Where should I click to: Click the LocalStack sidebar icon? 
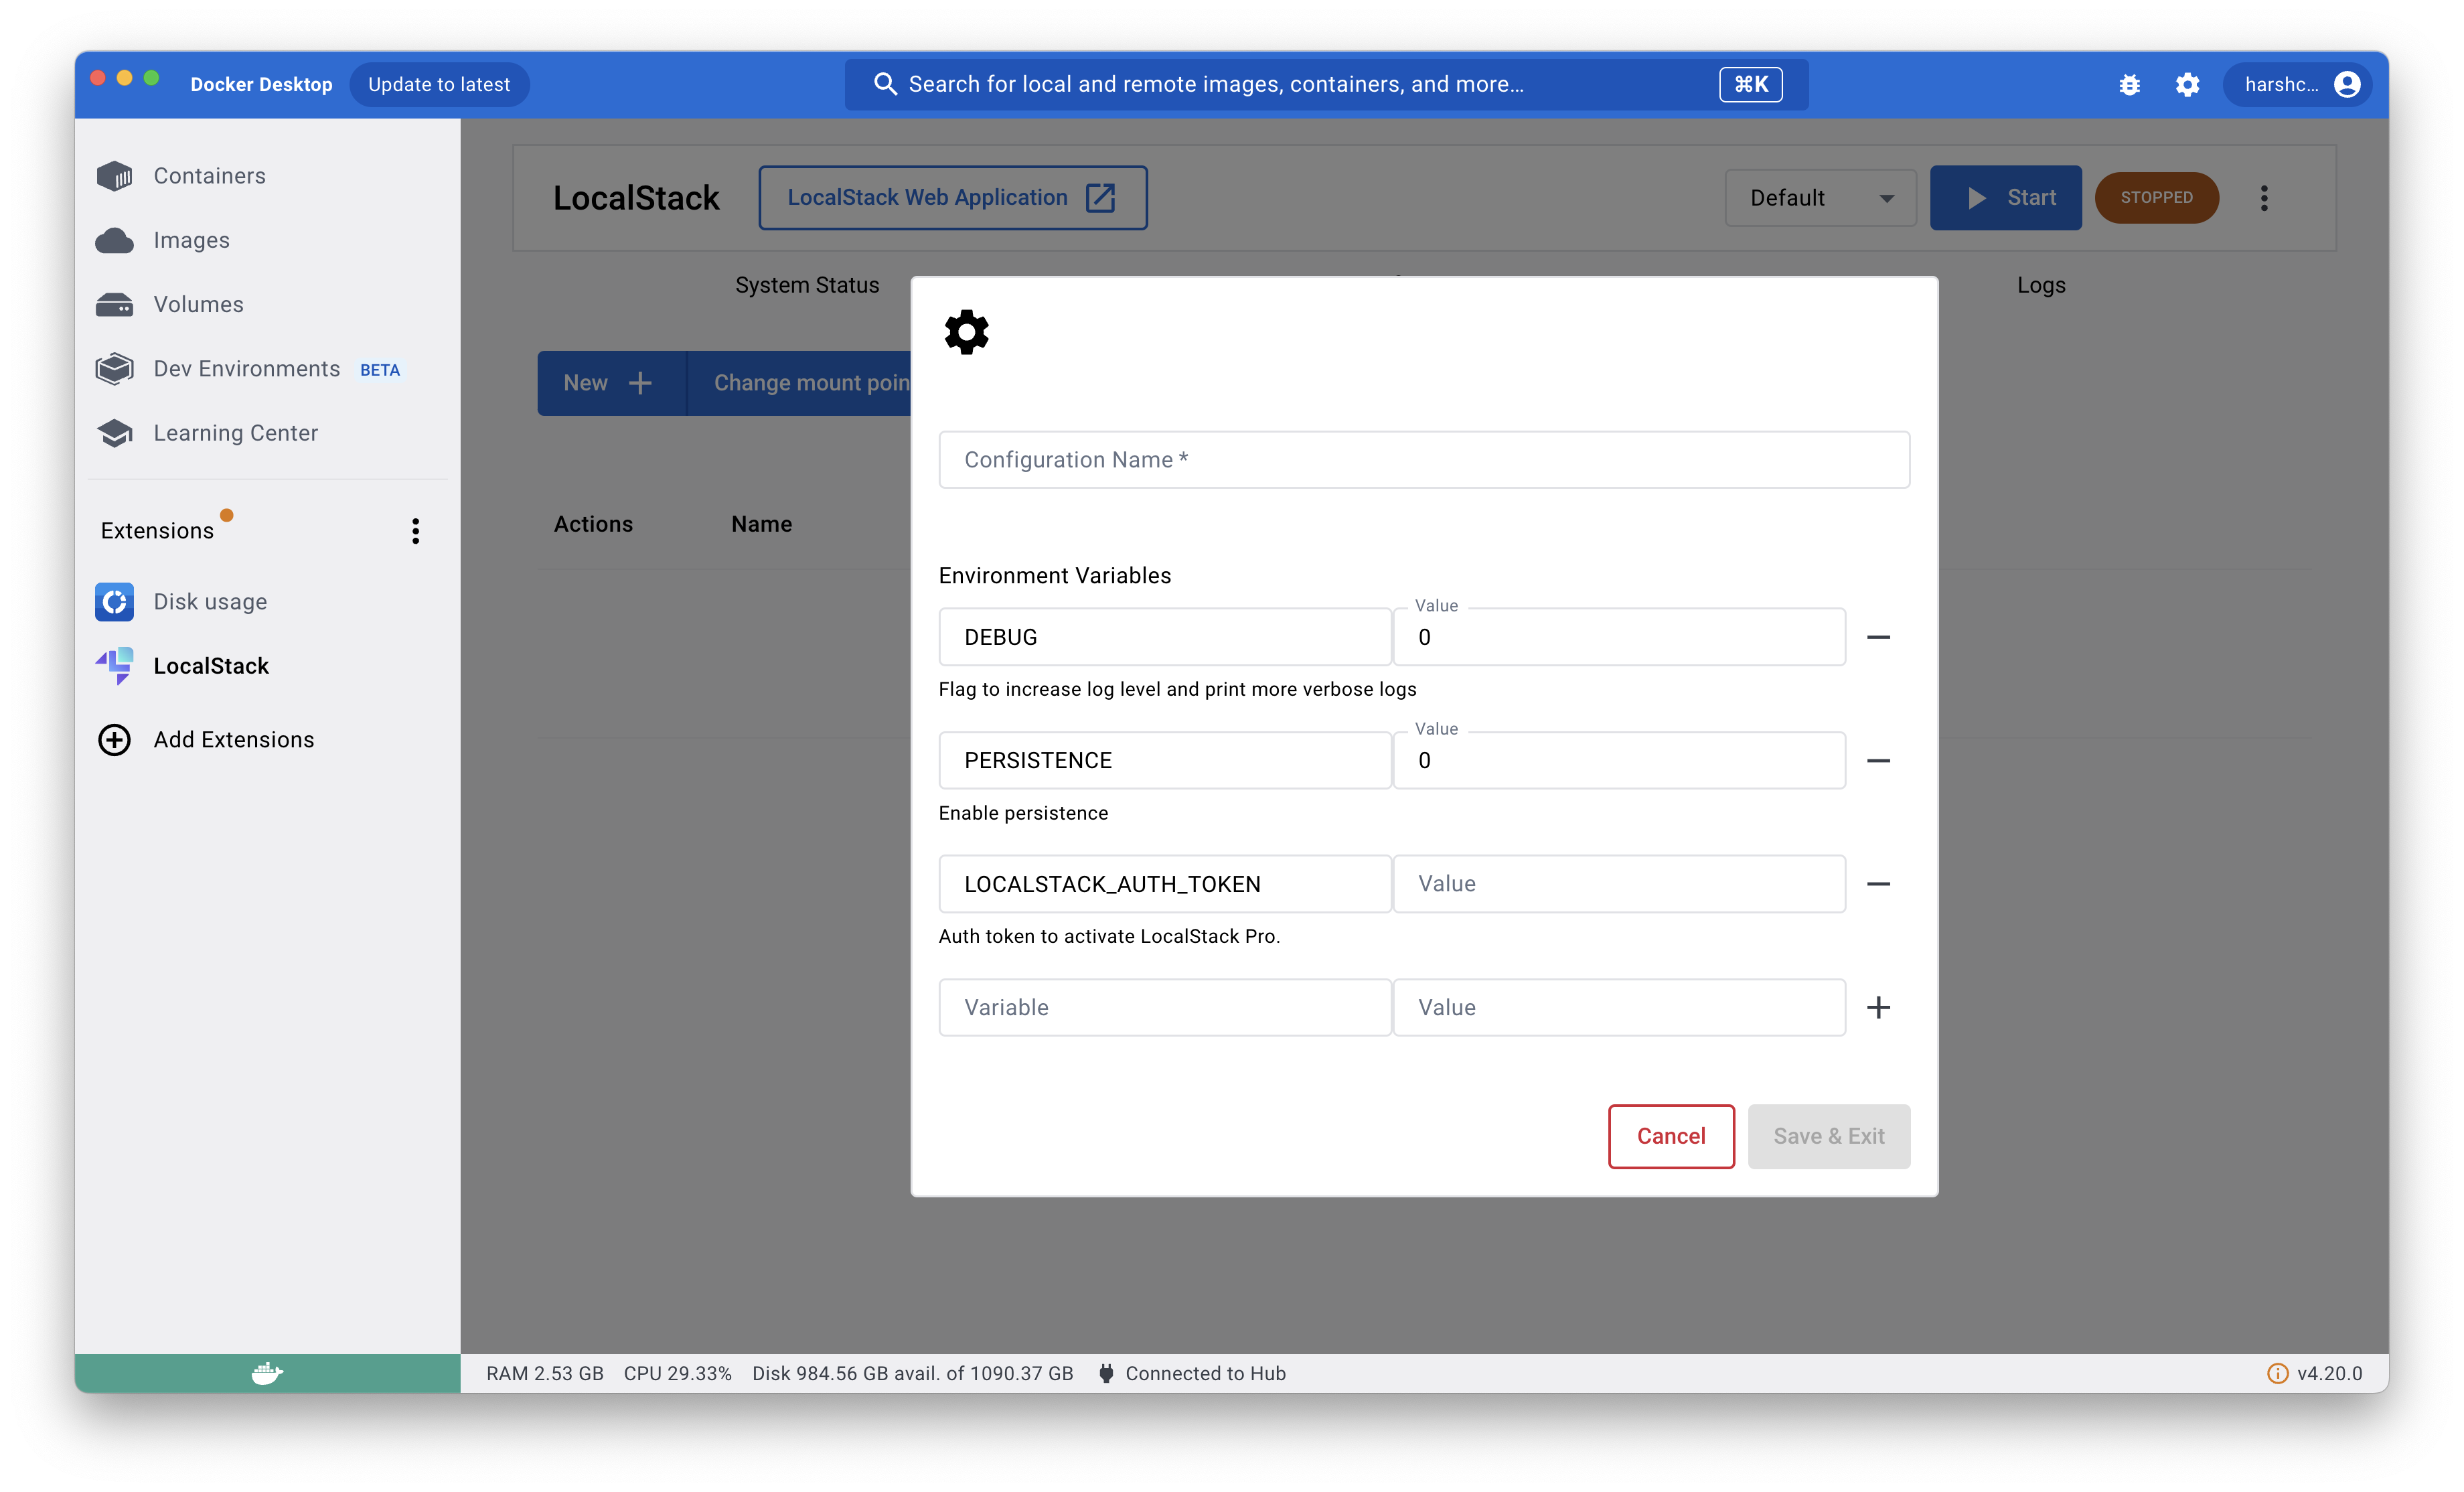(116, 665)
